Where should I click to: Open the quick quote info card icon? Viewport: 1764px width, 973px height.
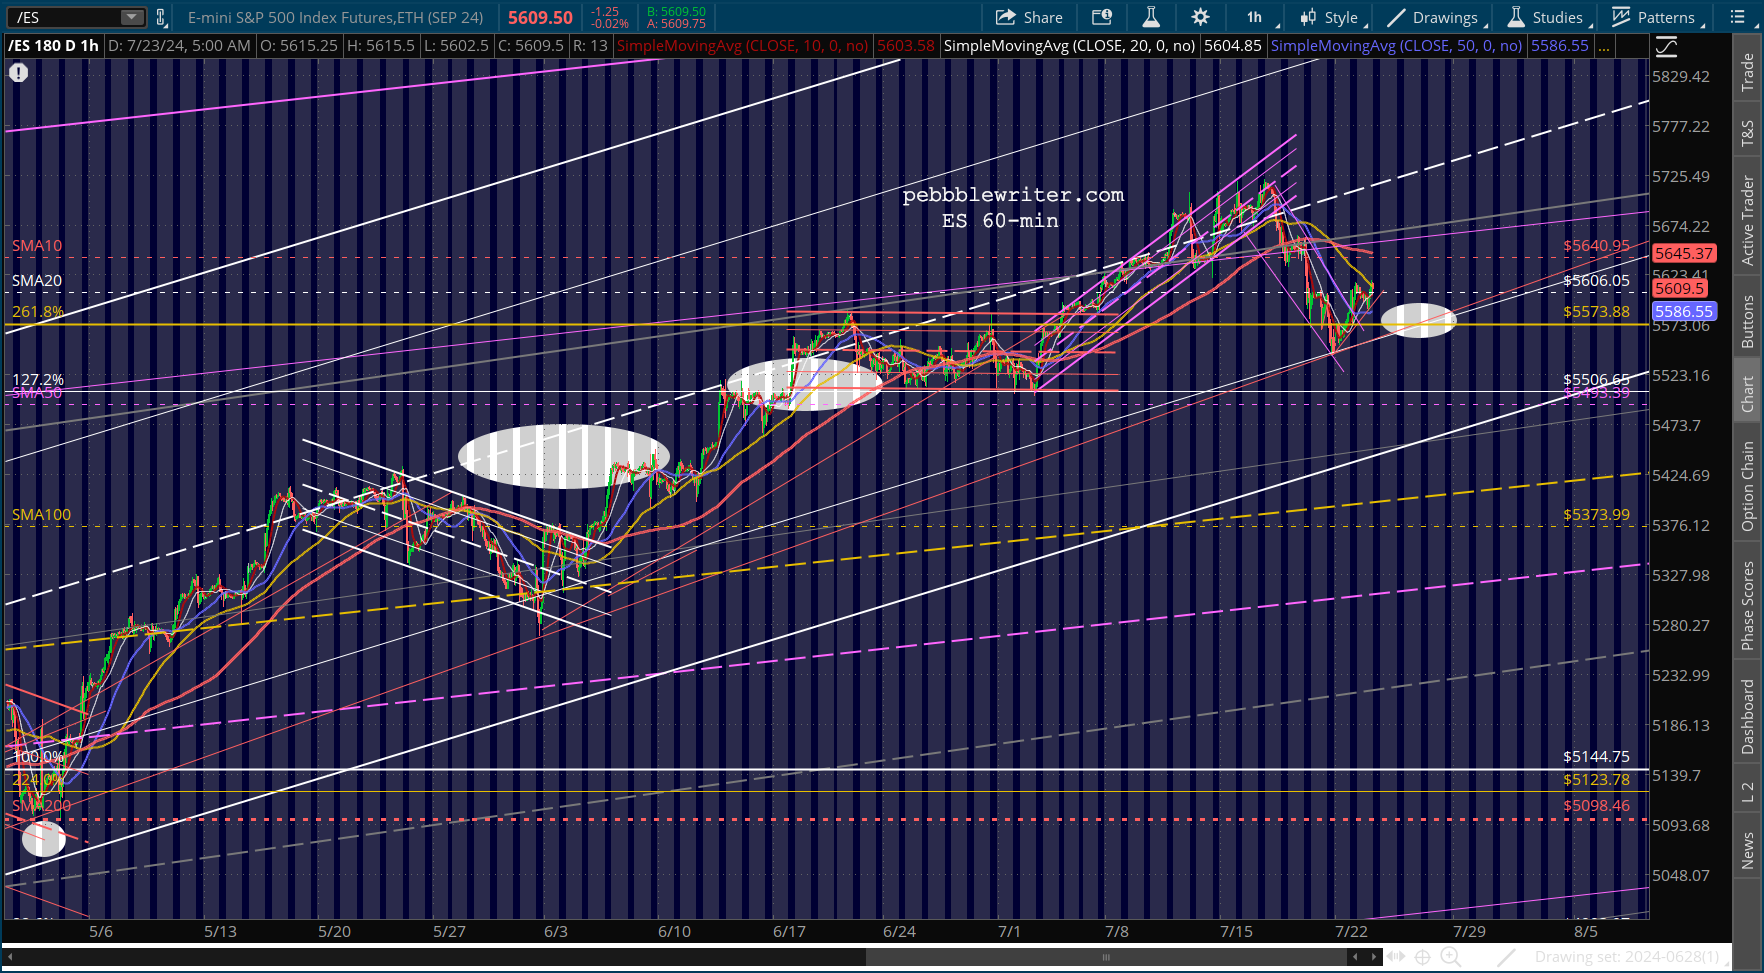point(1102,17)
